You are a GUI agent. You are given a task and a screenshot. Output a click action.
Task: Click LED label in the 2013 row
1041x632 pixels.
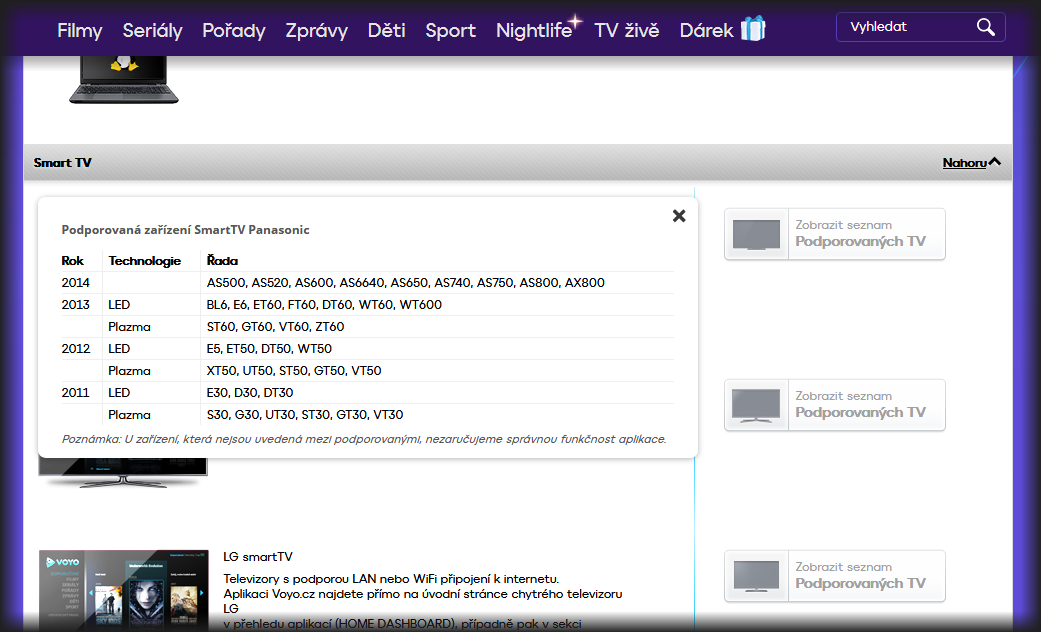click(x=119, y=305)
